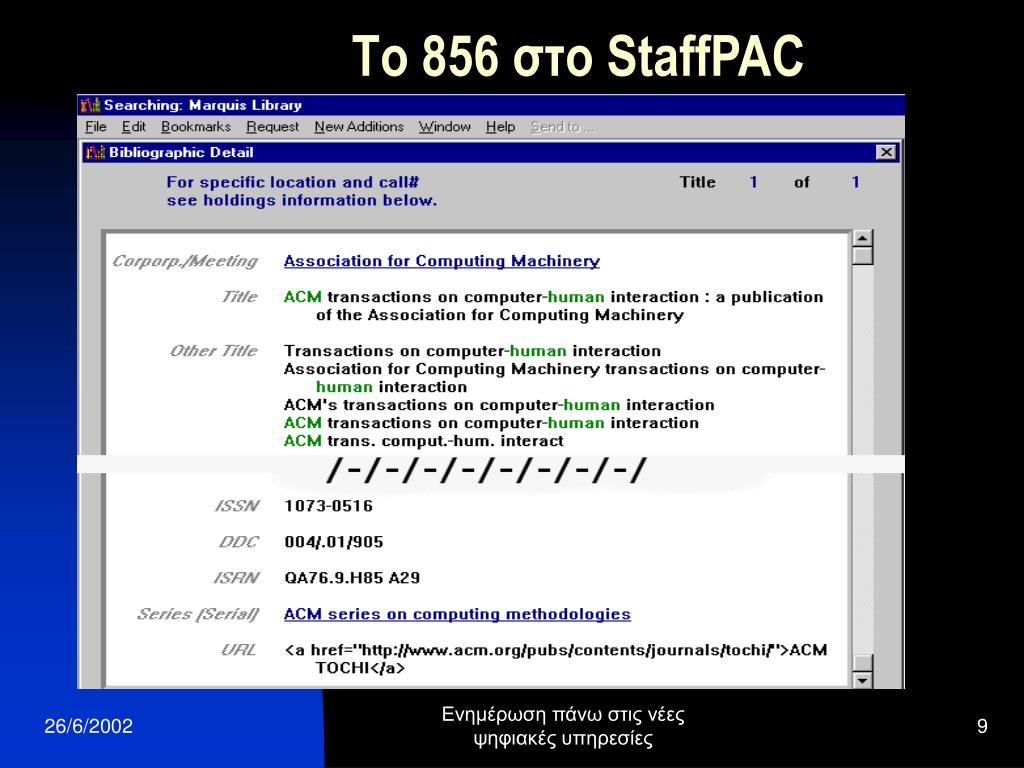Open the File menu
Viewport: 1024px width, 768px height.
[x=96, y=127]
